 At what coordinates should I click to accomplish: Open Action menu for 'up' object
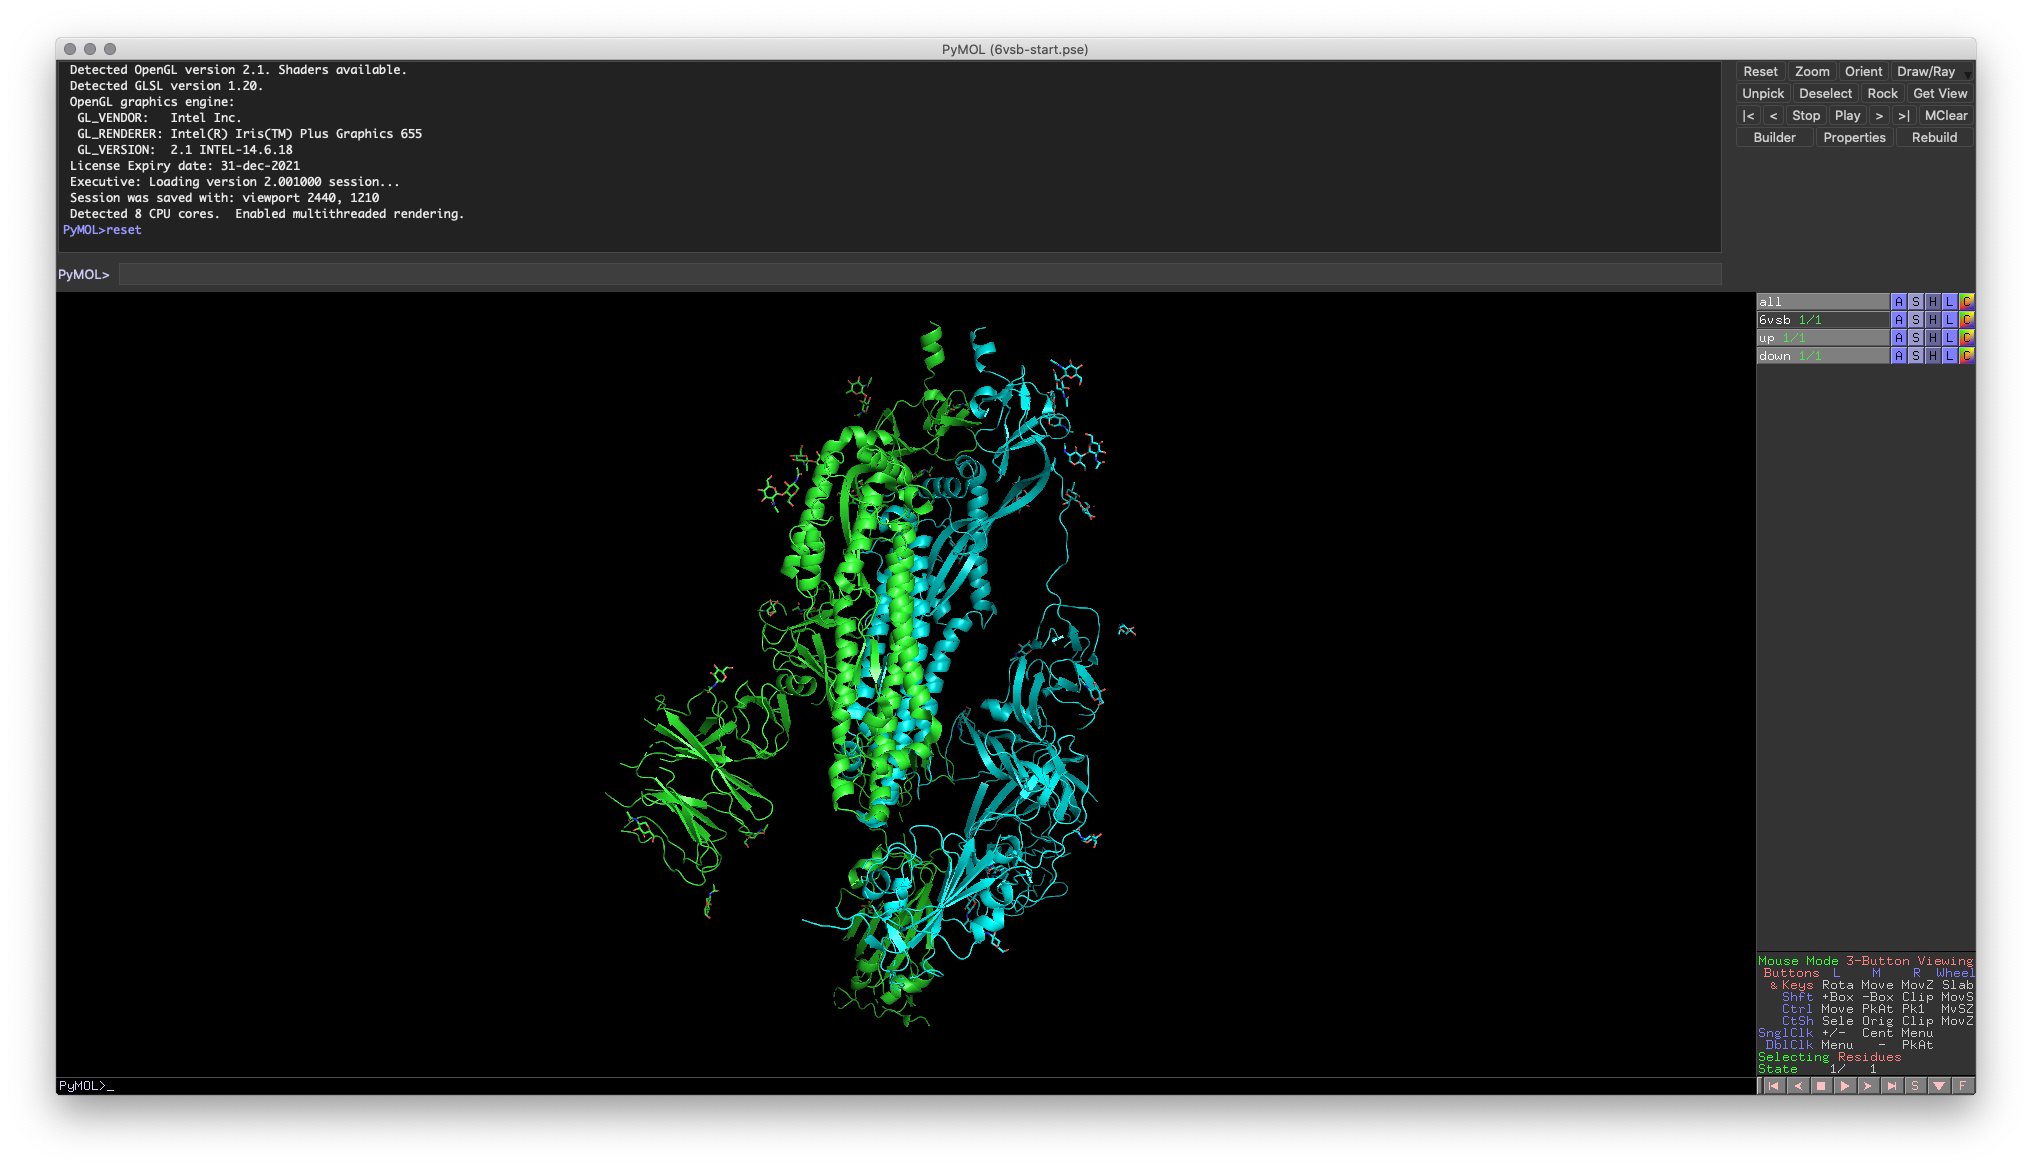coord(1899,338)
